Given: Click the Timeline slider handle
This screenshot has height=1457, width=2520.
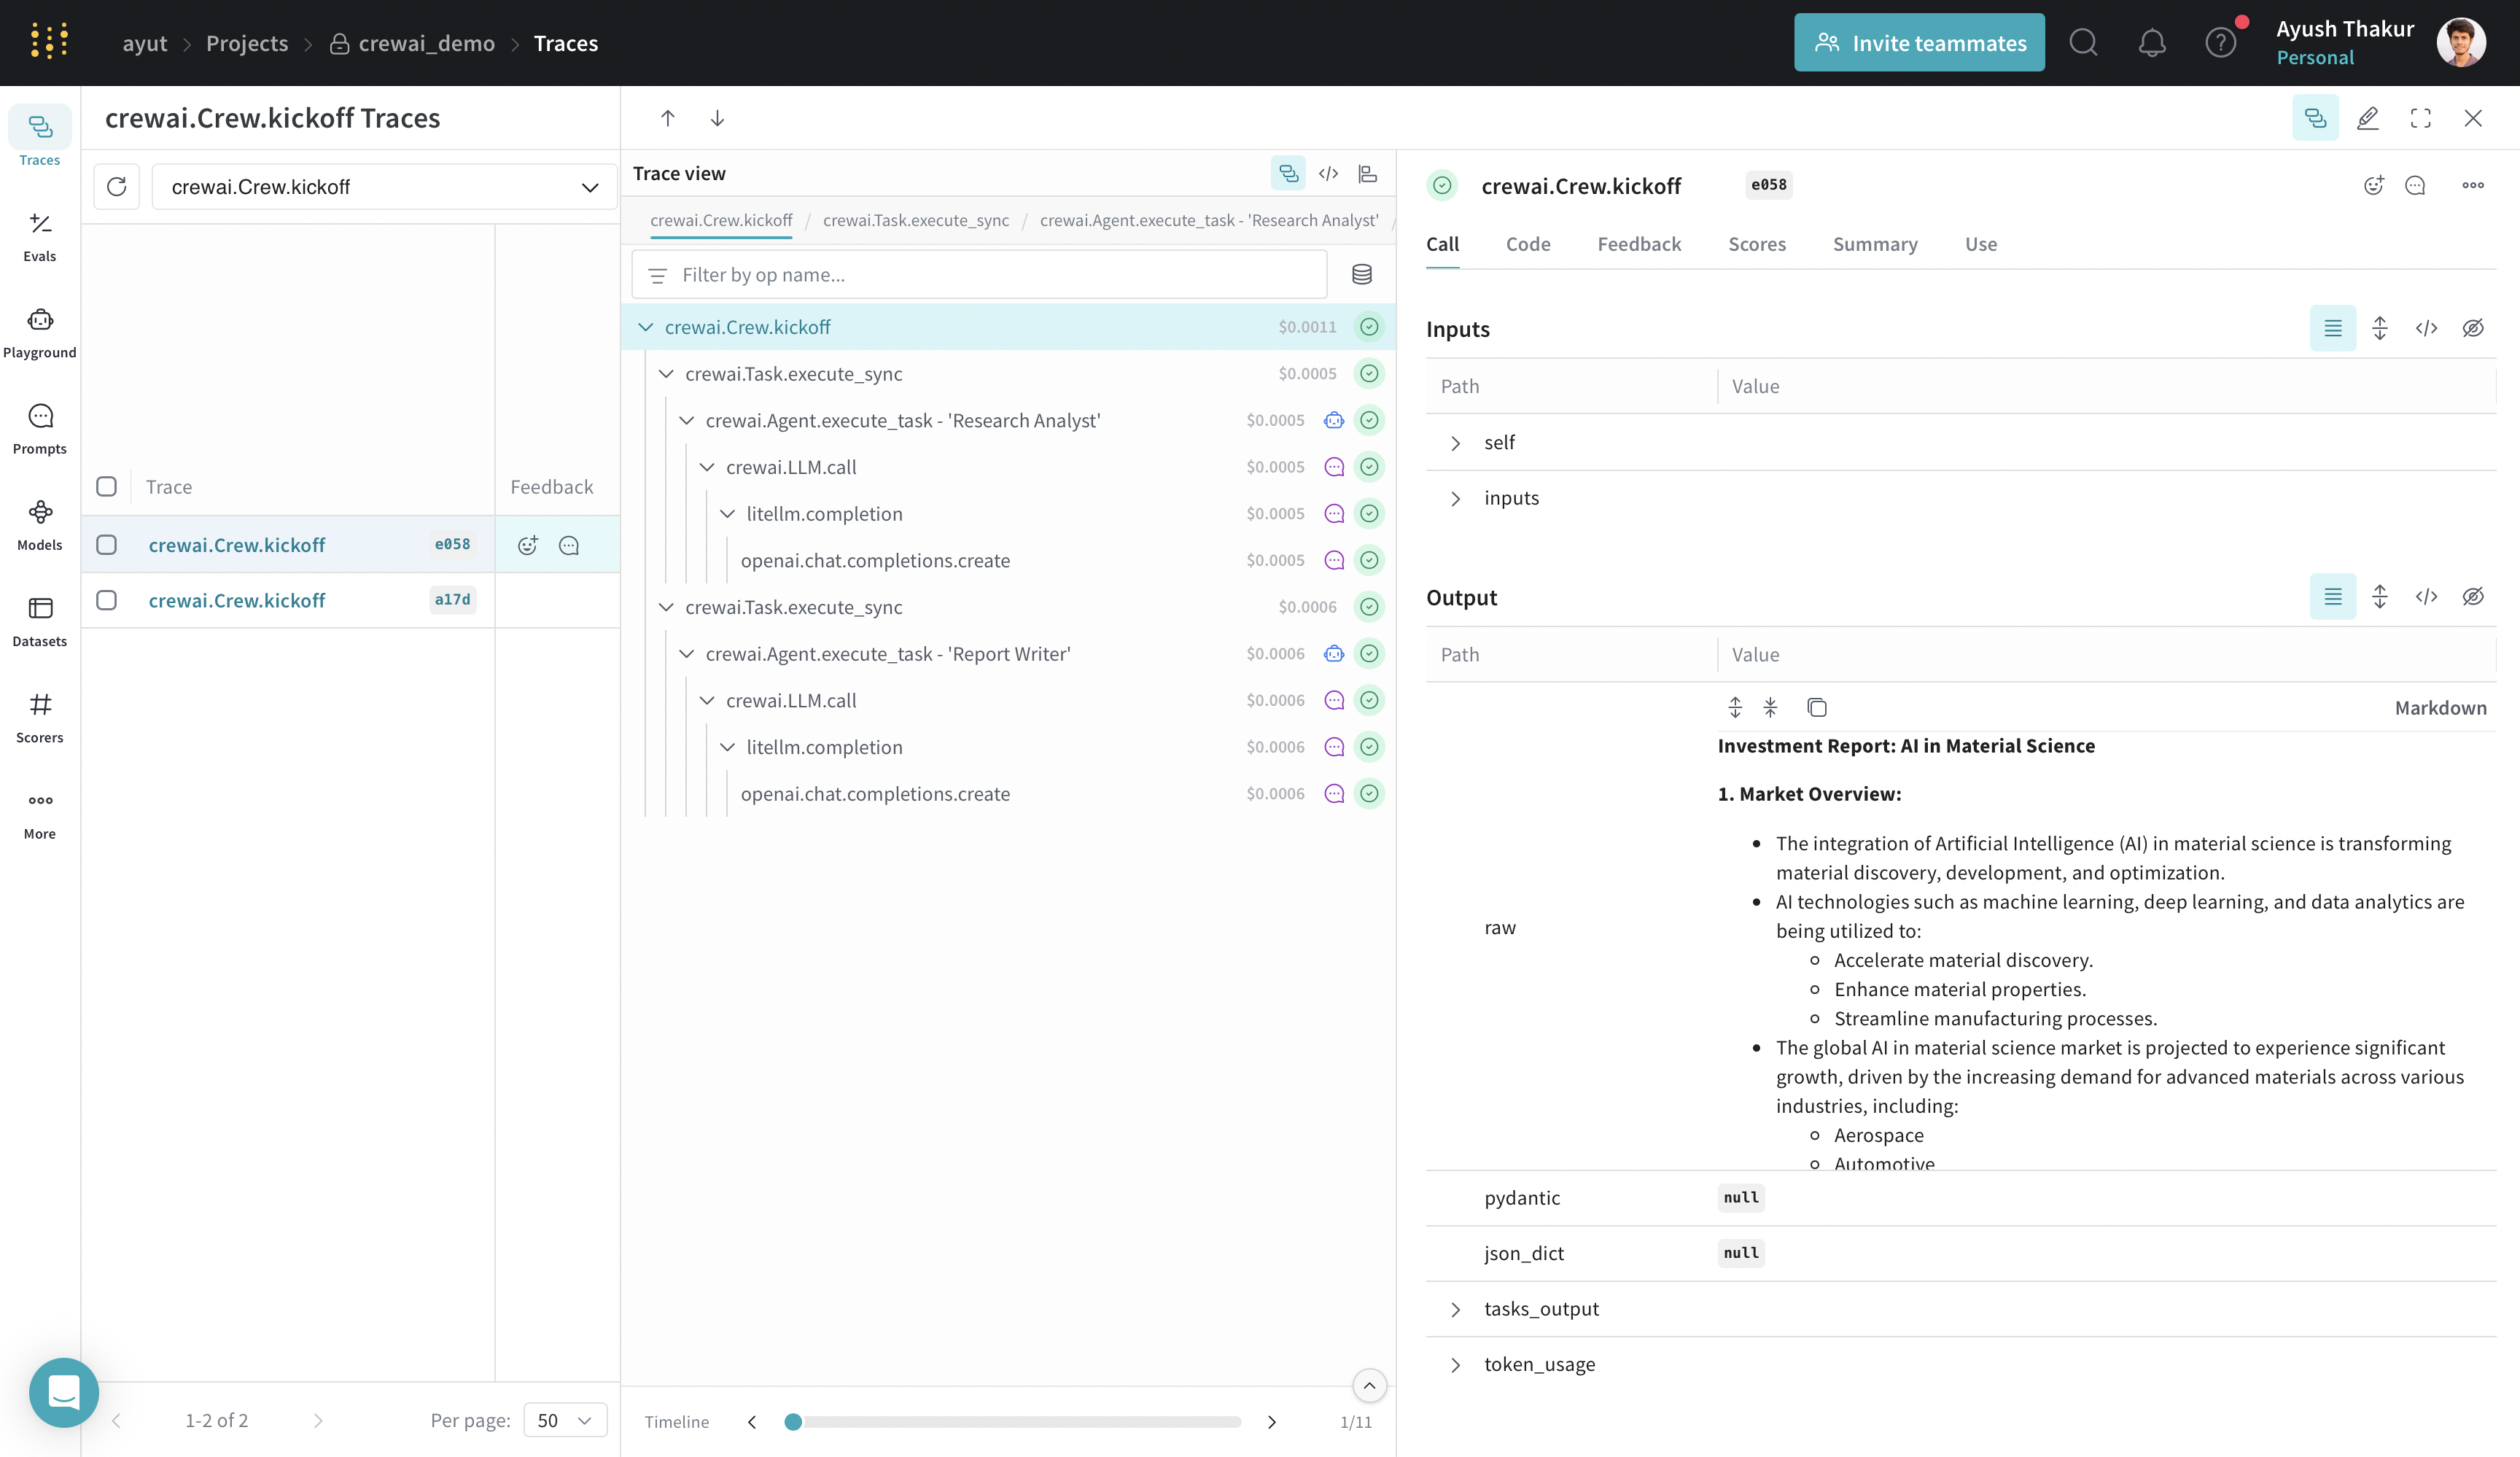Looking at the screenshot, I should [793, 1421].
